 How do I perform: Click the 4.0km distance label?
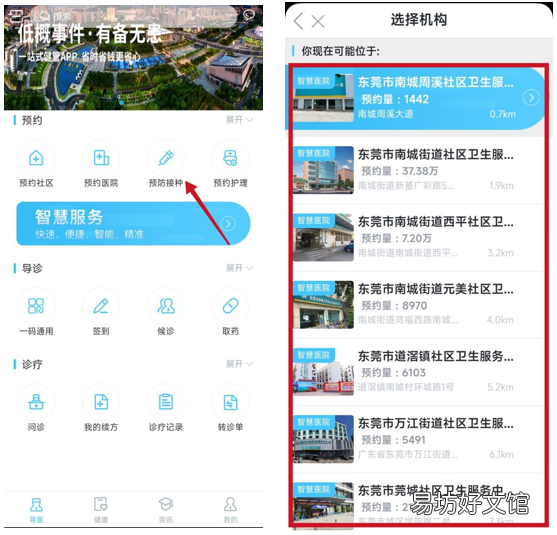500,320
